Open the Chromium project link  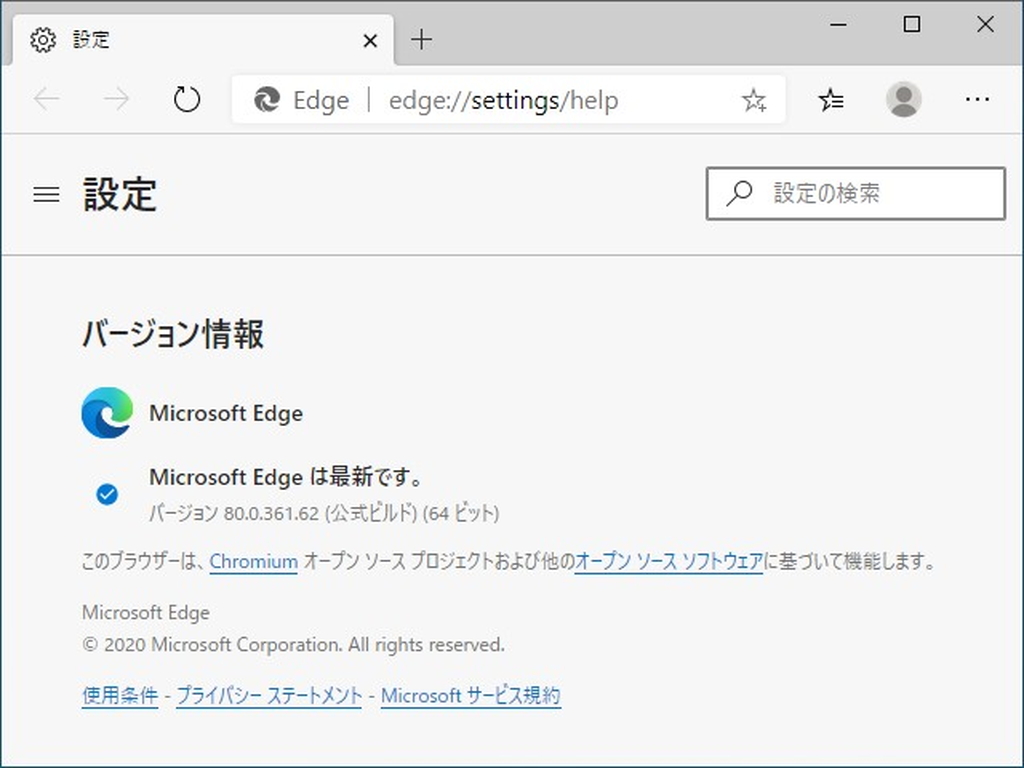253,562
